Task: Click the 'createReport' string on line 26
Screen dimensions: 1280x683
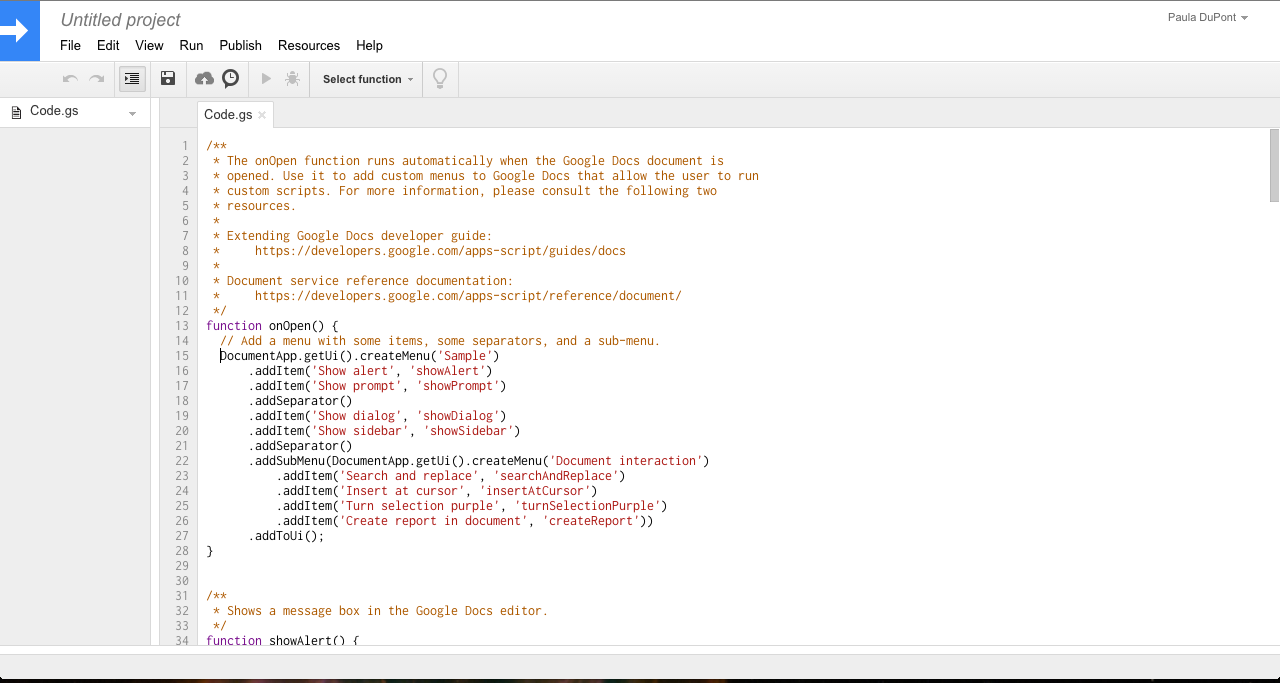Action: point(591,521)
